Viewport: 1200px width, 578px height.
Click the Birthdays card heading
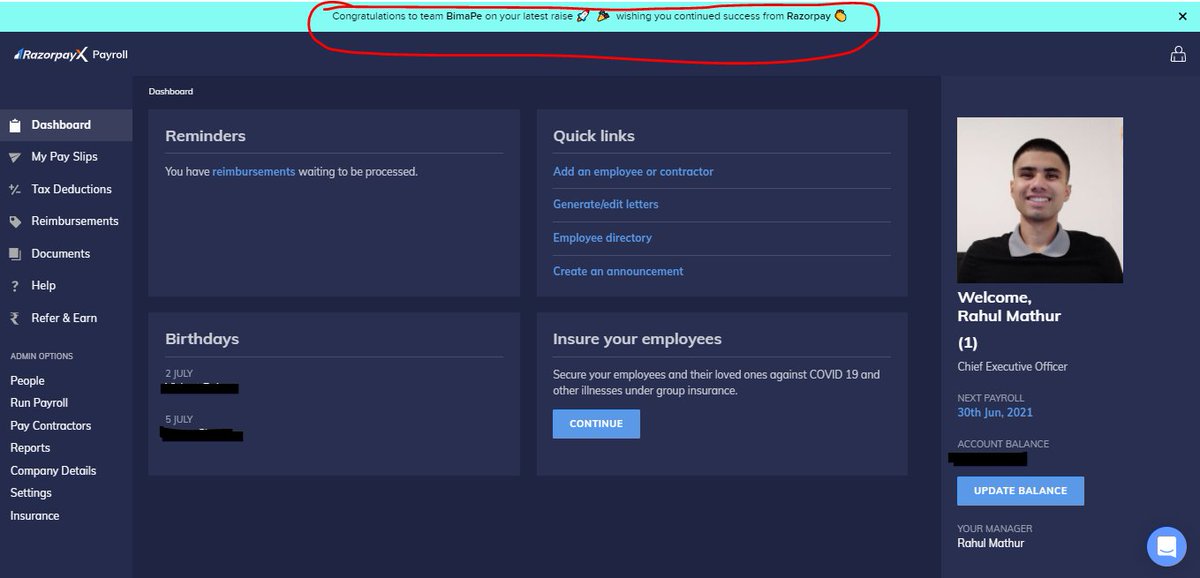coord(202,339)
